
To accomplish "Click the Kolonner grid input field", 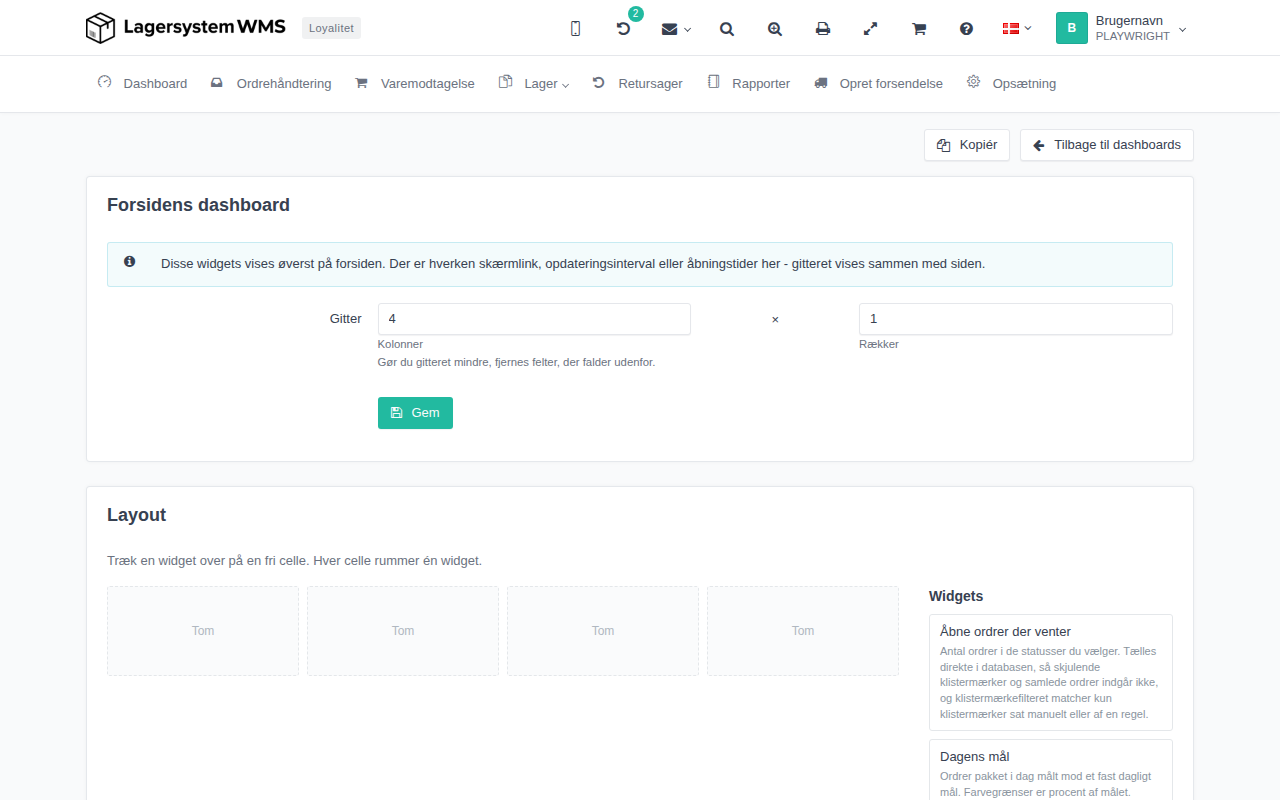I will 534,319.
